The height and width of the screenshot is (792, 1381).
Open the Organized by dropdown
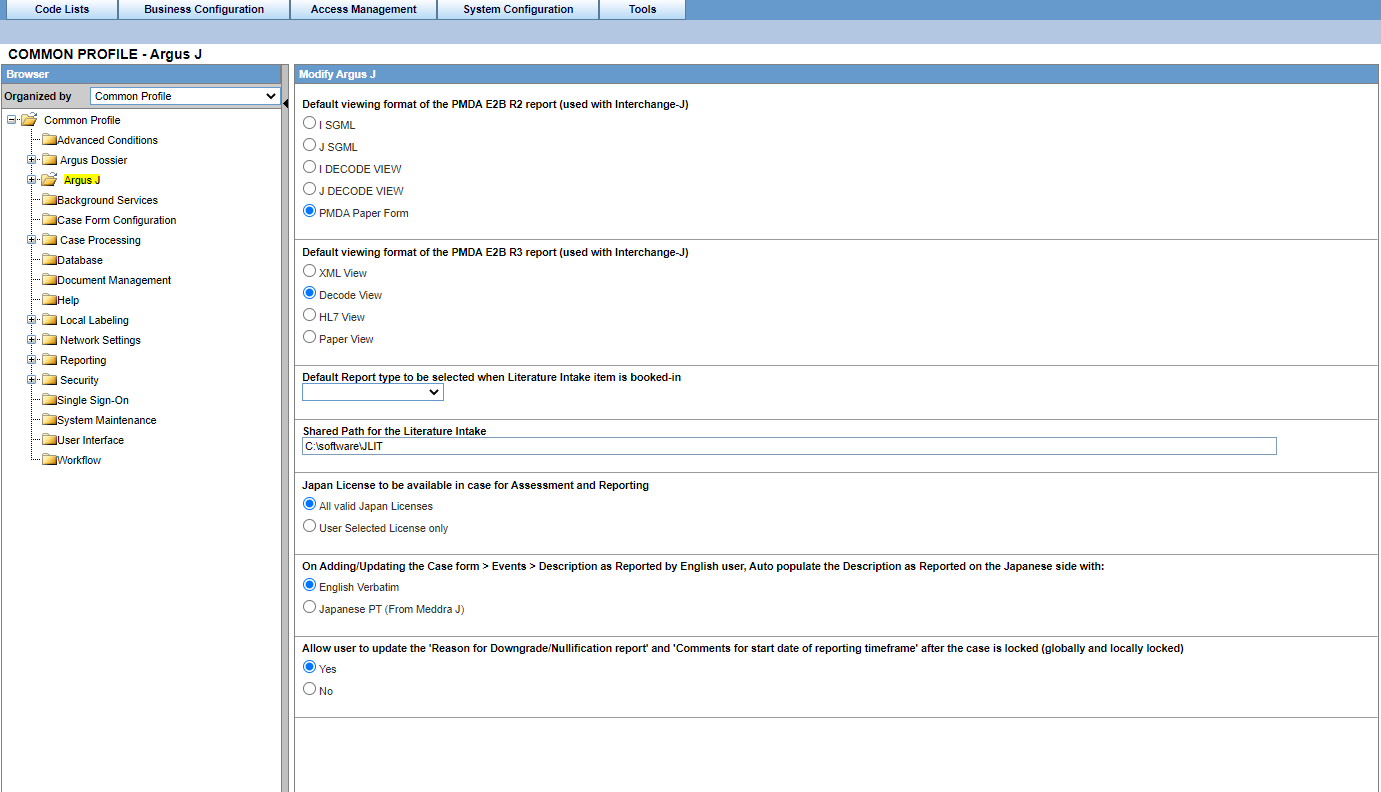click(185, 96)
